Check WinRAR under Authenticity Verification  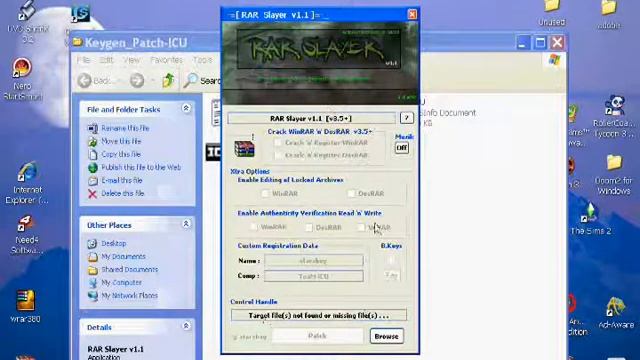[254, 227]
